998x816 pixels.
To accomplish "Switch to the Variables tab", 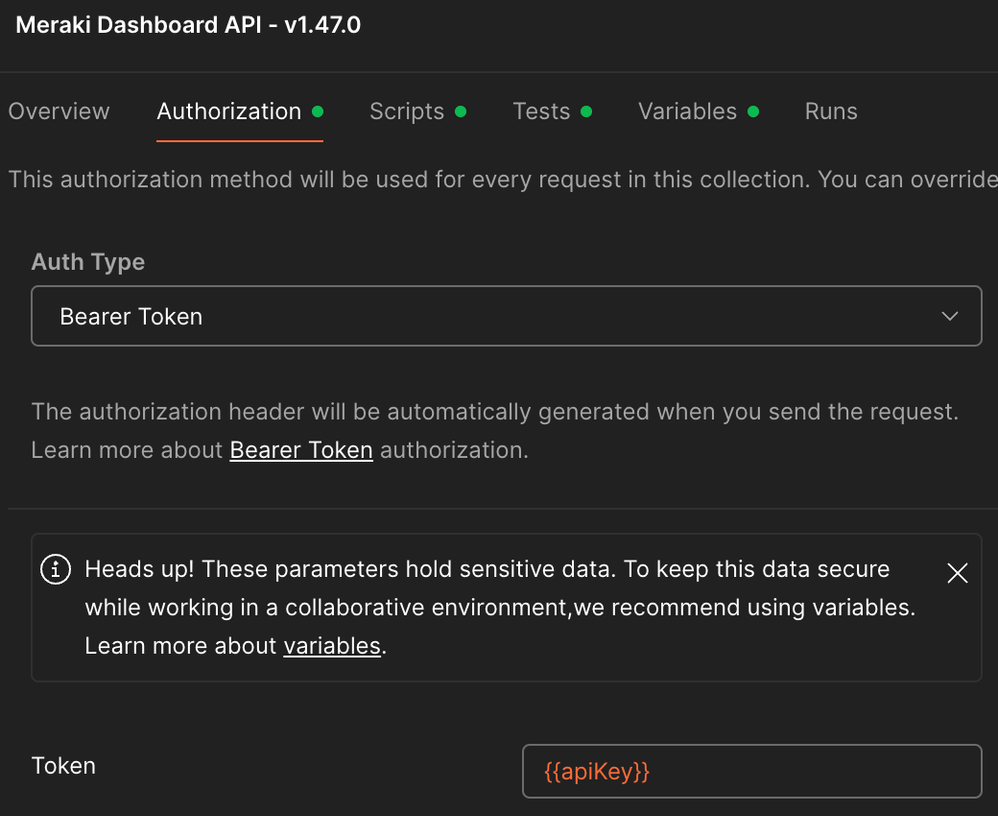I will (x=688, y=111).
